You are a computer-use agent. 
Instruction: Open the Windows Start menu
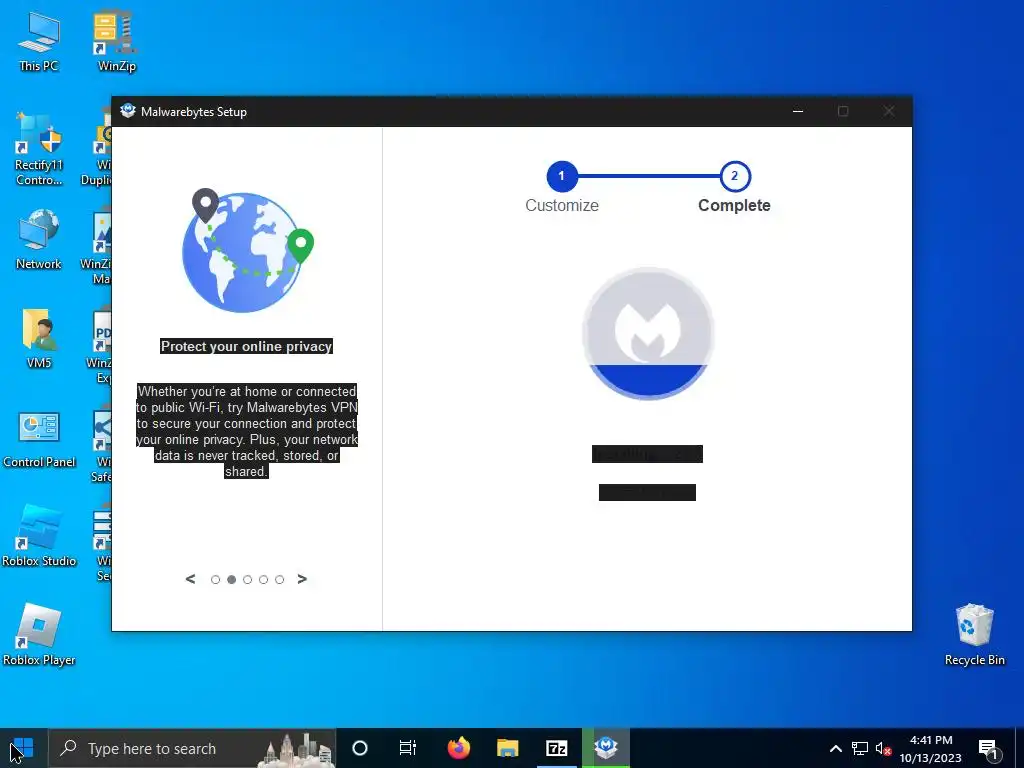click(24, 748)
